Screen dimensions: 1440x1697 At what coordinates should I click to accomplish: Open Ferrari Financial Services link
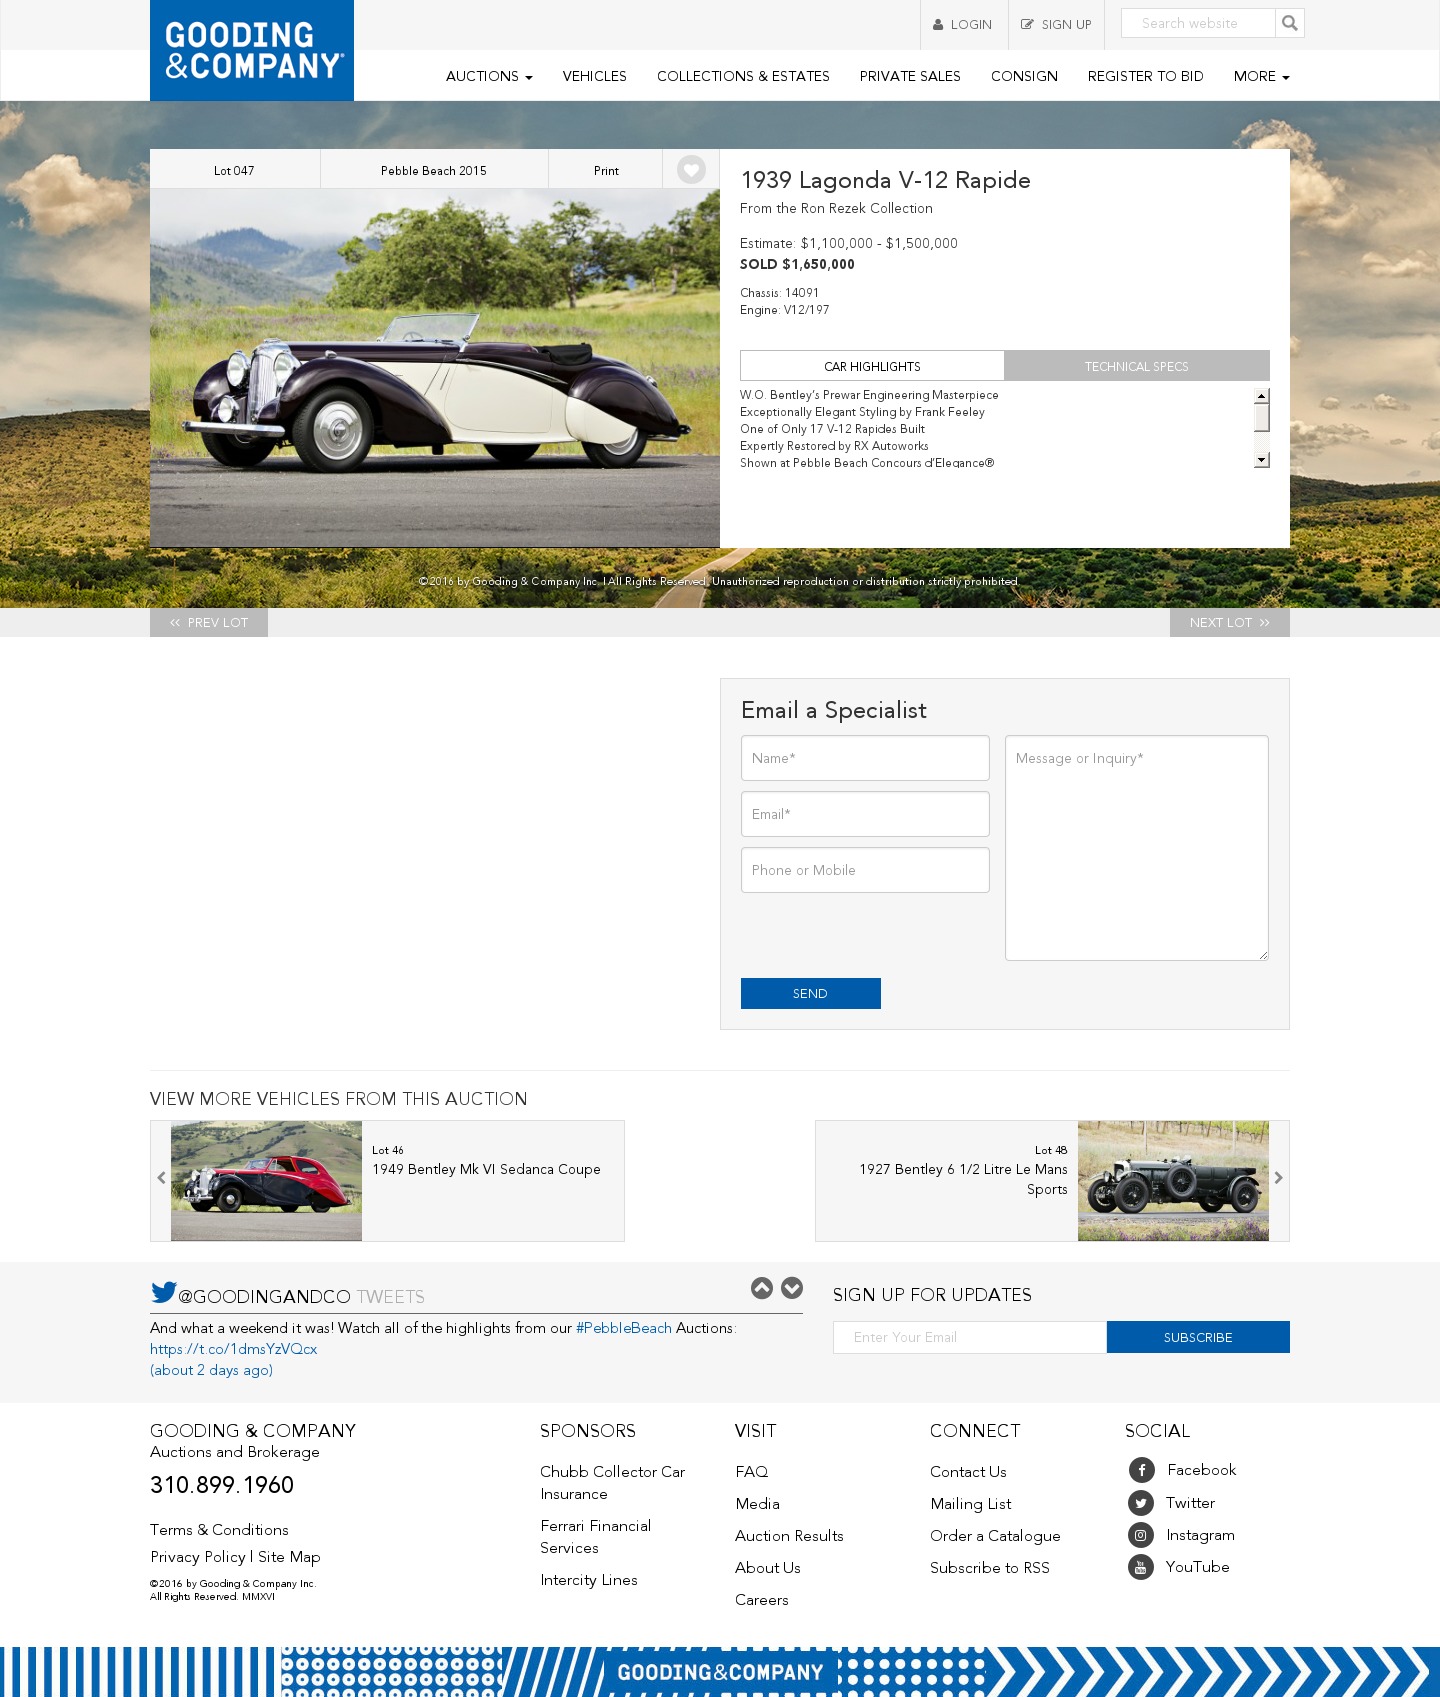(x=595, y=1537)
